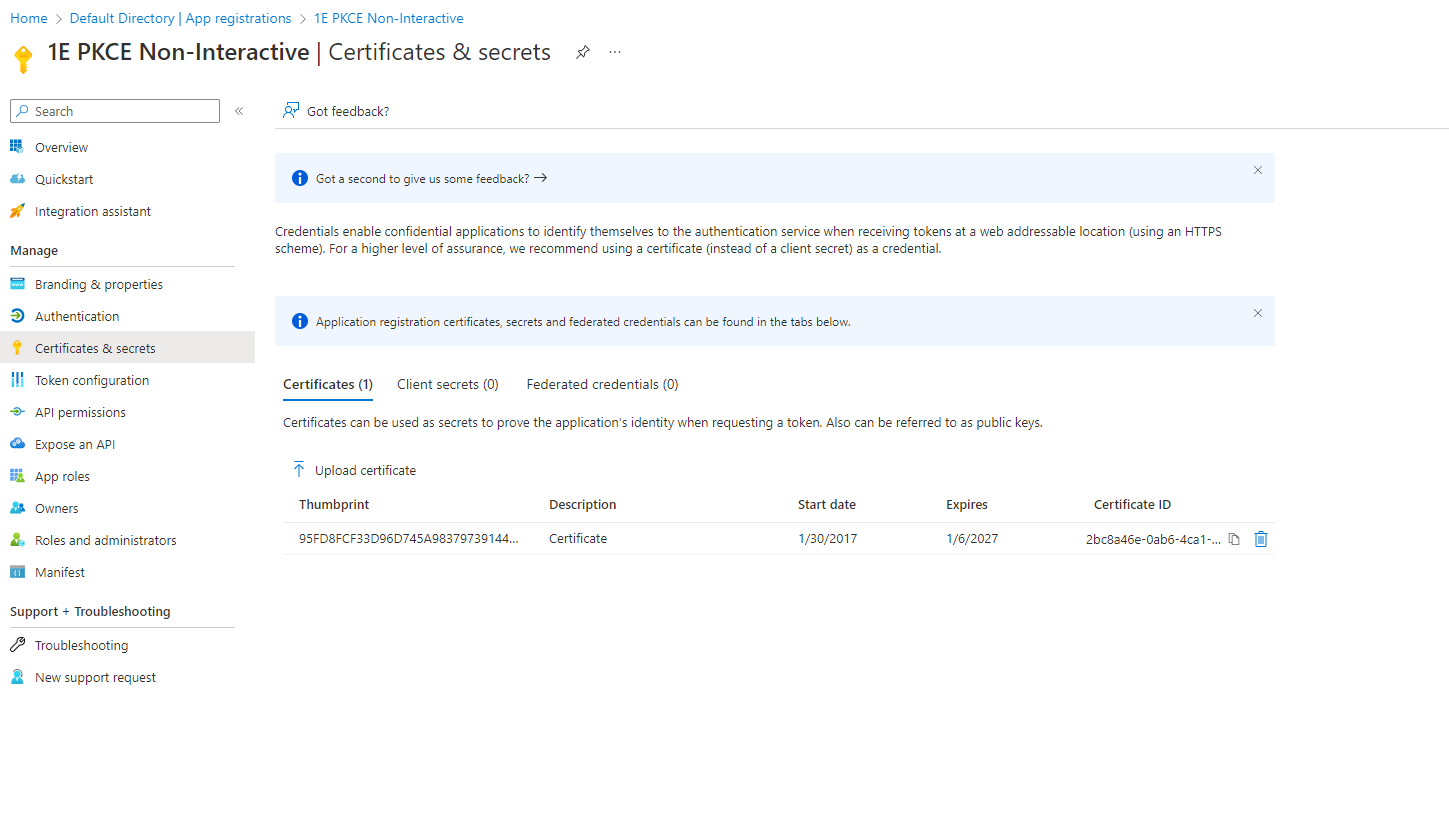Click the Description value Certificate

tap(578, 538)
